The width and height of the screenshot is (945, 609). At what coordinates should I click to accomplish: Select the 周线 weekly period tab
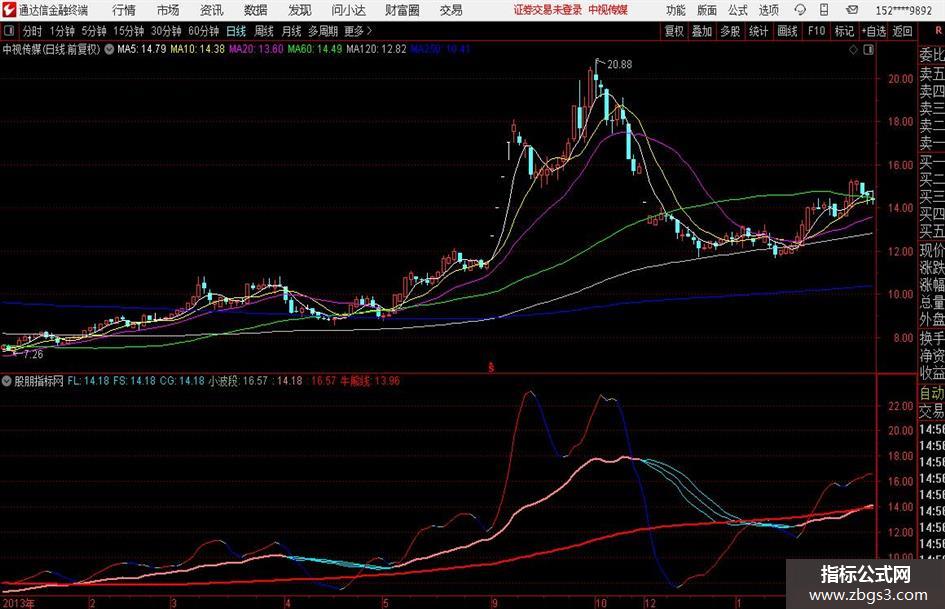point(264,31)
